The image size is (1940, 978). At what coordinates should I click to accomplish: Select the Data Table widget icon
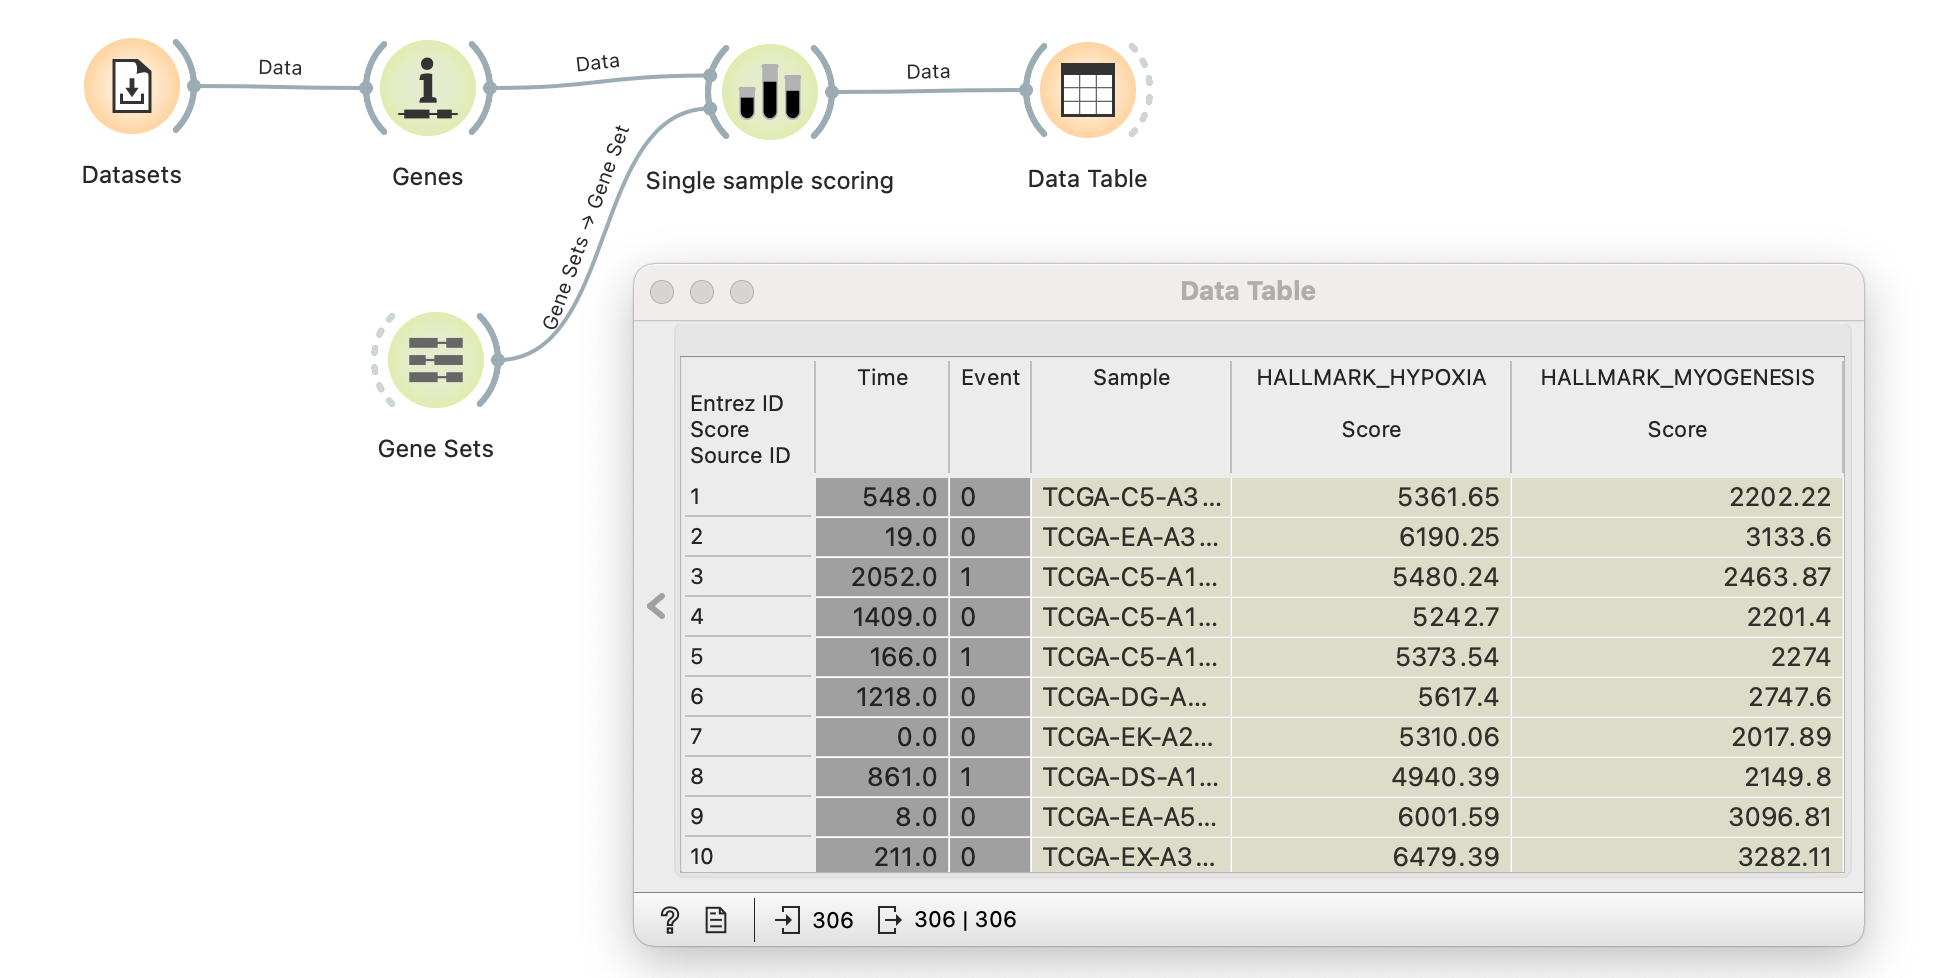tap(1087, 90)
